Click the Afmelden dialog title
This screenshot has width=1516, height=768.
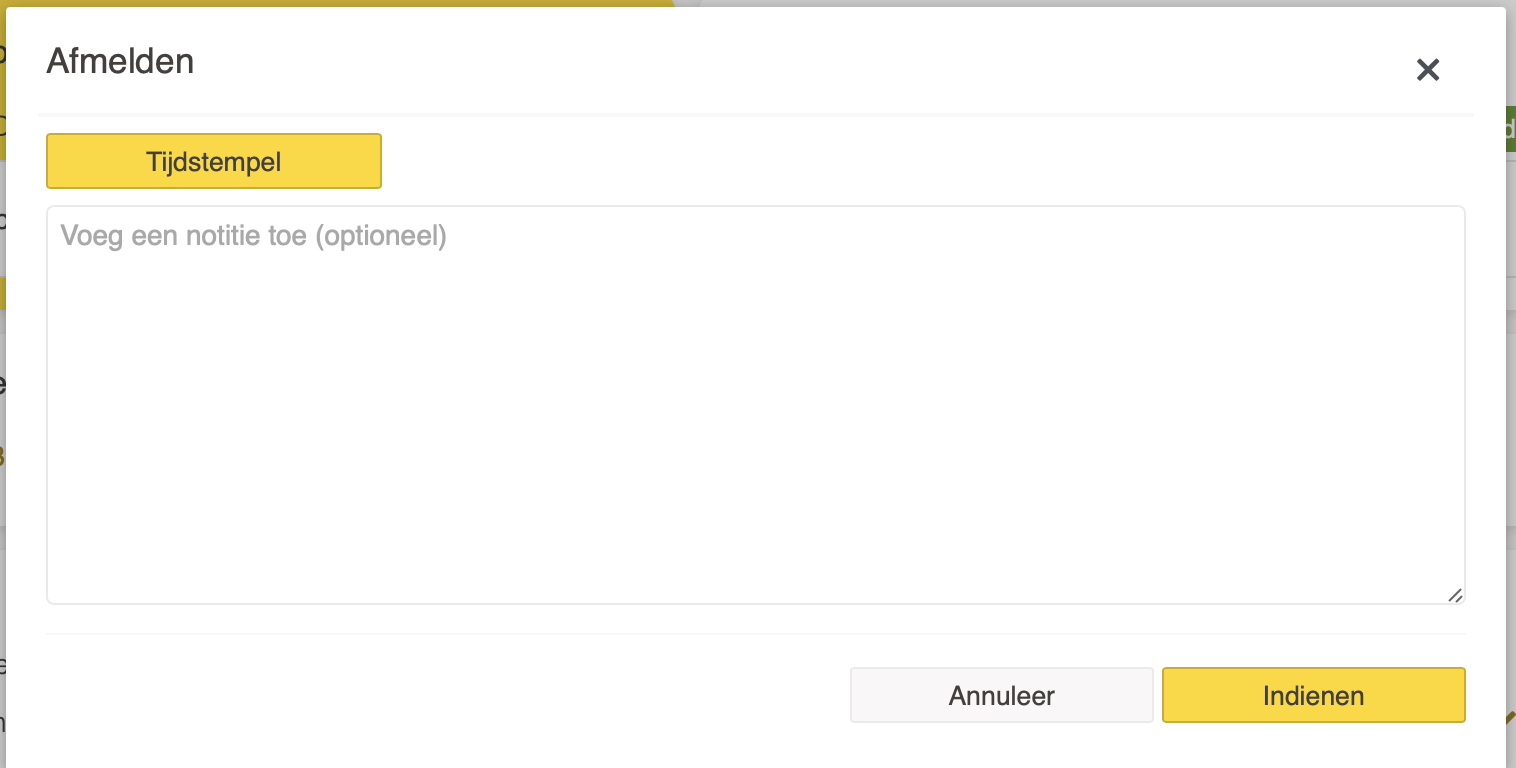pyautogui.click(x=120, y=62)
